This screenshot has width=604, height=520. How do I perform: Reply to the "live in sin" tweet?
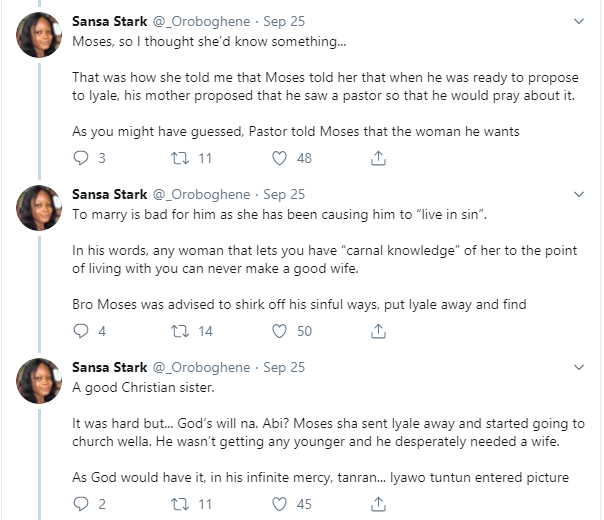pyautogui.click(x=82, y=331)
